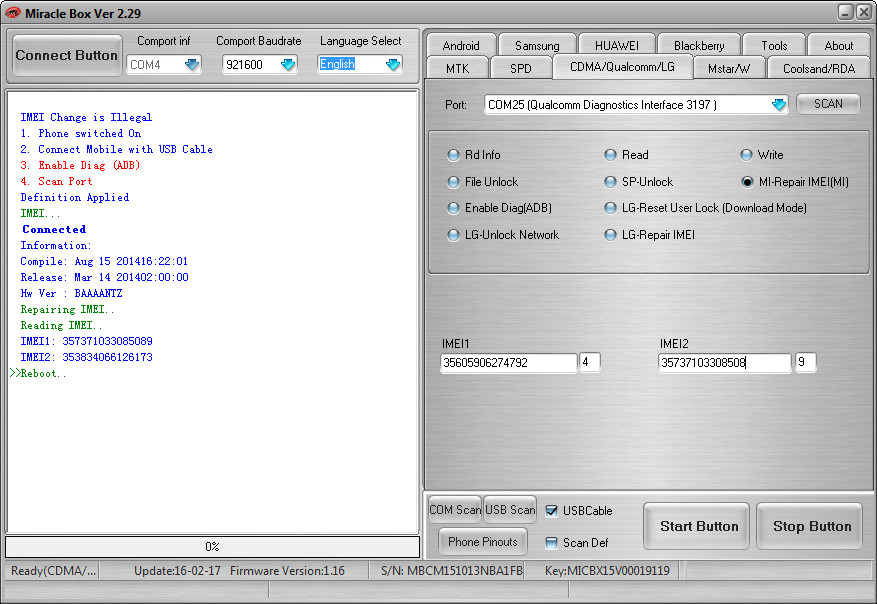Click the 'Ready(CDMA/...' status bar entry
Screen dimensions: 877x604
[53, 570]
